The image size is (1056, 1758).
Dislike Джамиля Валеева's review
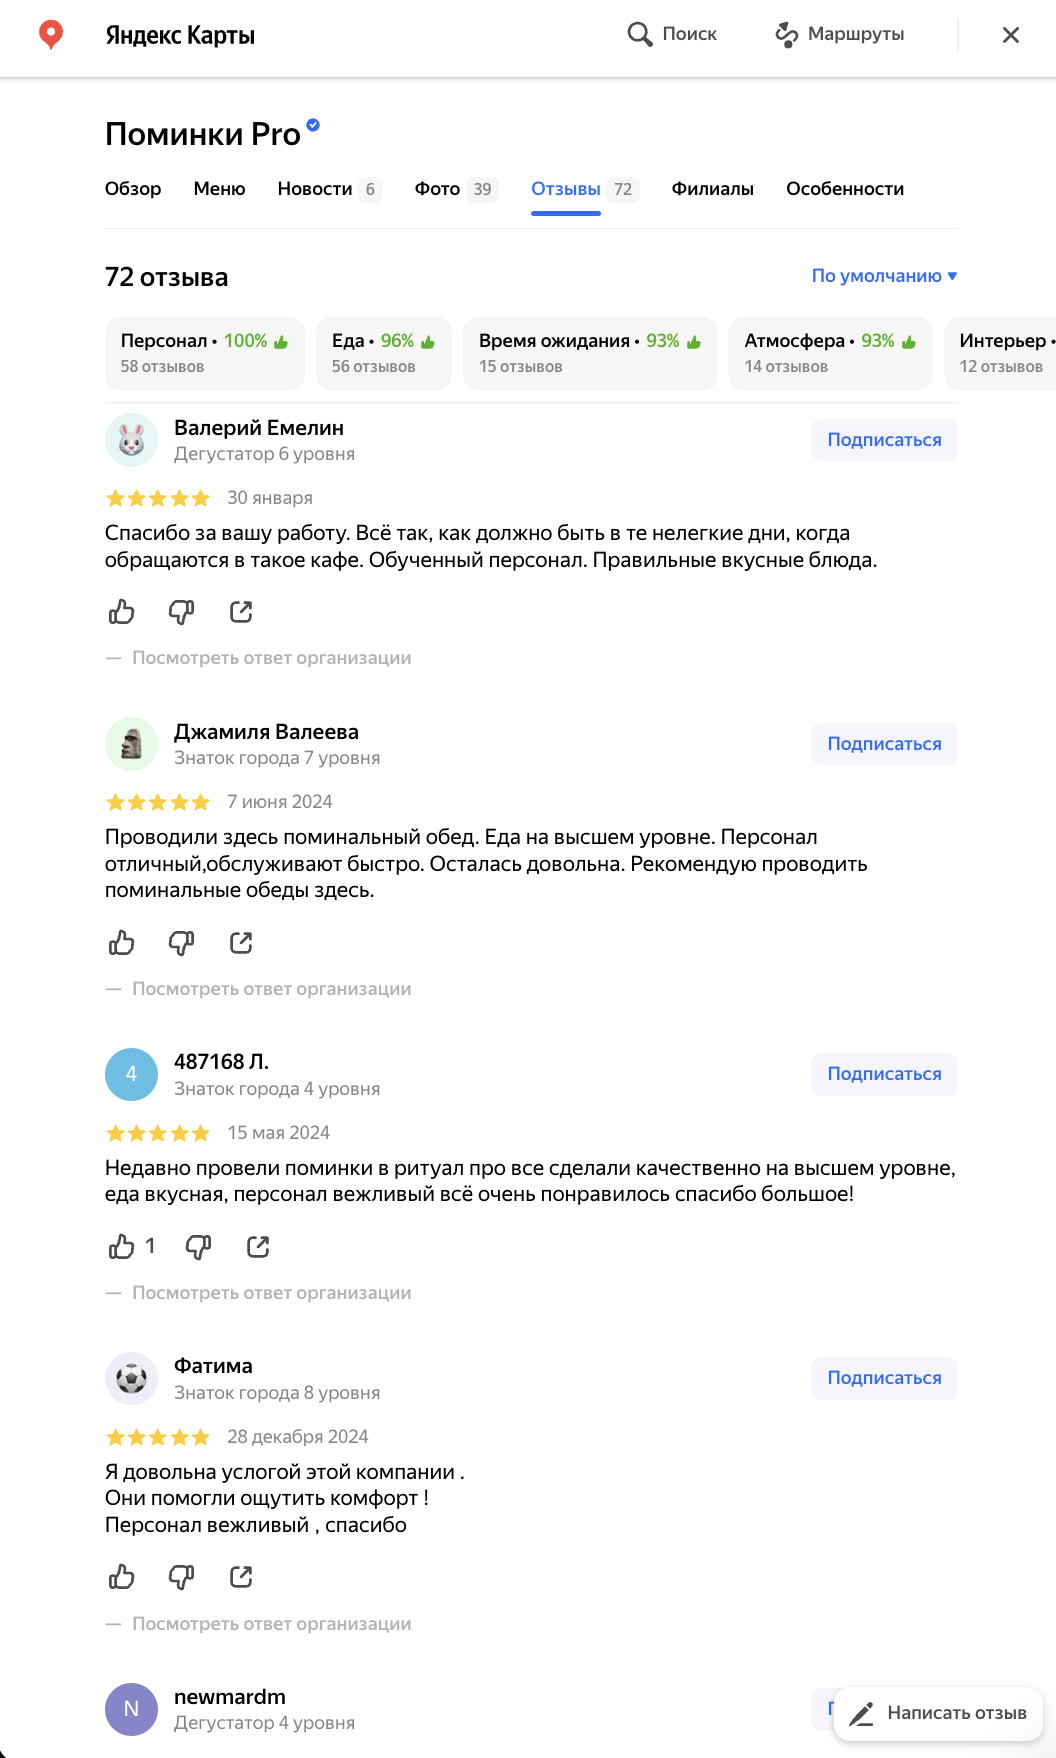click(x=181, y=943)
